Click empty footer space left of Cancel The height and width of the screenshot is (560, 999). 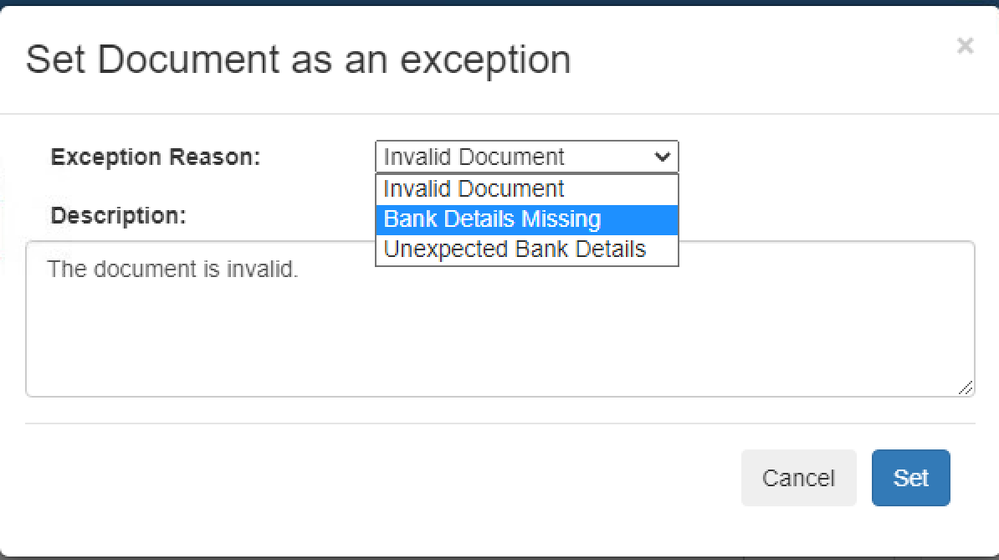coord(380,478)
